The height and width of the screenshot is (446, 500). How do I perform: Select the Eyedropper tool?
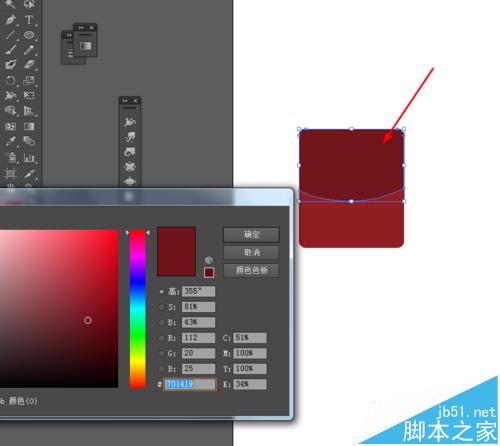tap(10, 141)
